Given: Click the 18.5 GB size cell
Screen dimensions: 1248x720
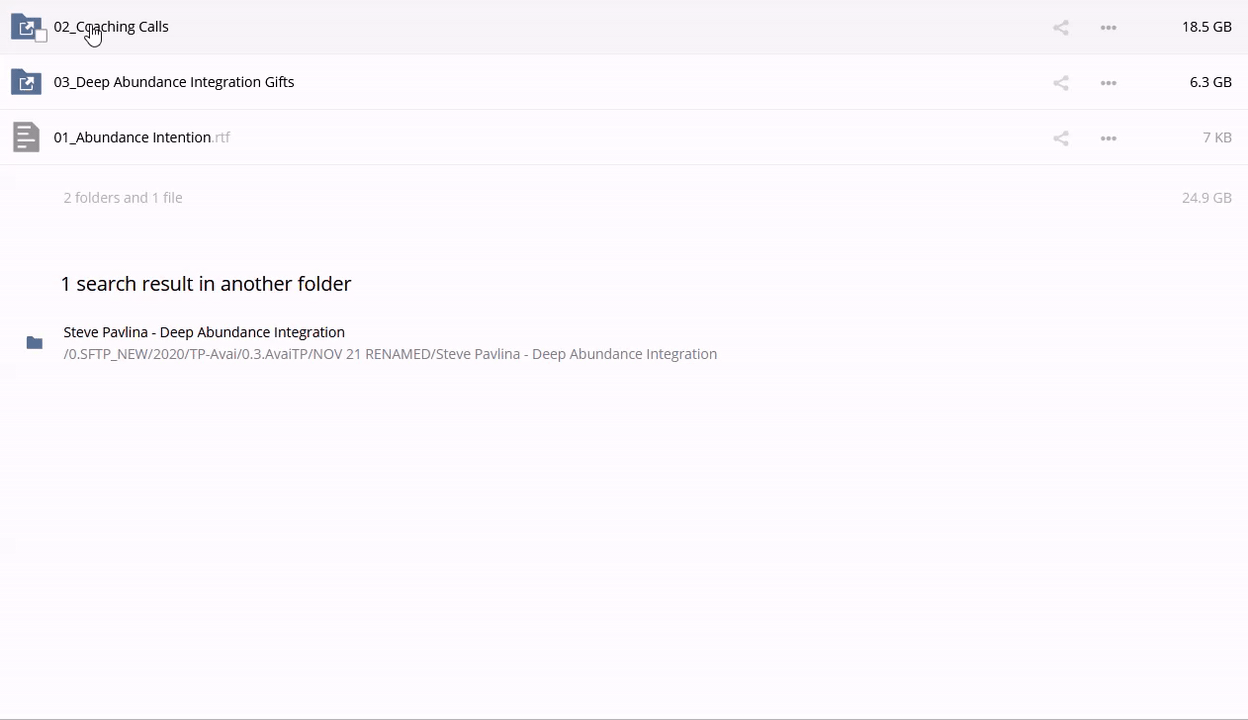Looking at the screenshot, I should (x=1206, y=27).
